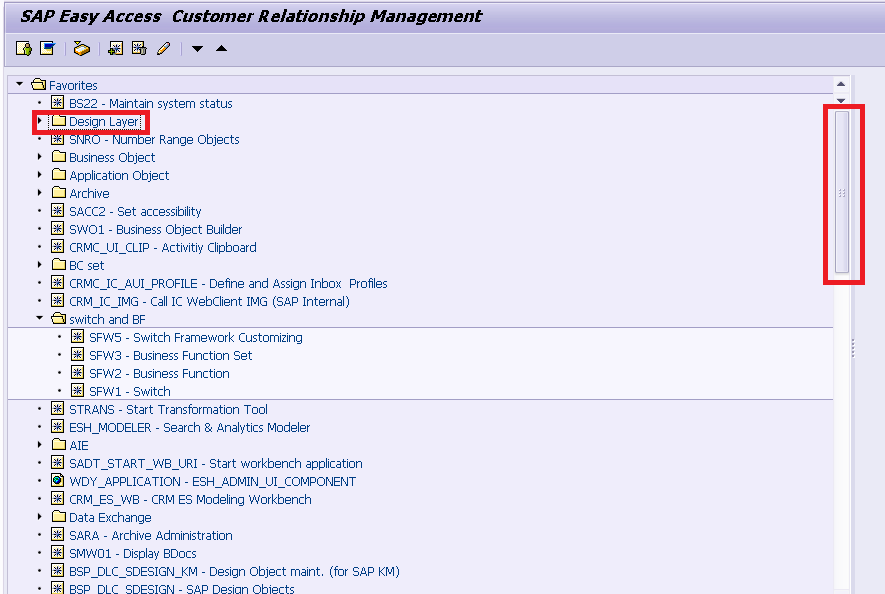Open SMW01 - Display BDocs transaction
Viewport: 885px width, 594px height.
(133, 553)
